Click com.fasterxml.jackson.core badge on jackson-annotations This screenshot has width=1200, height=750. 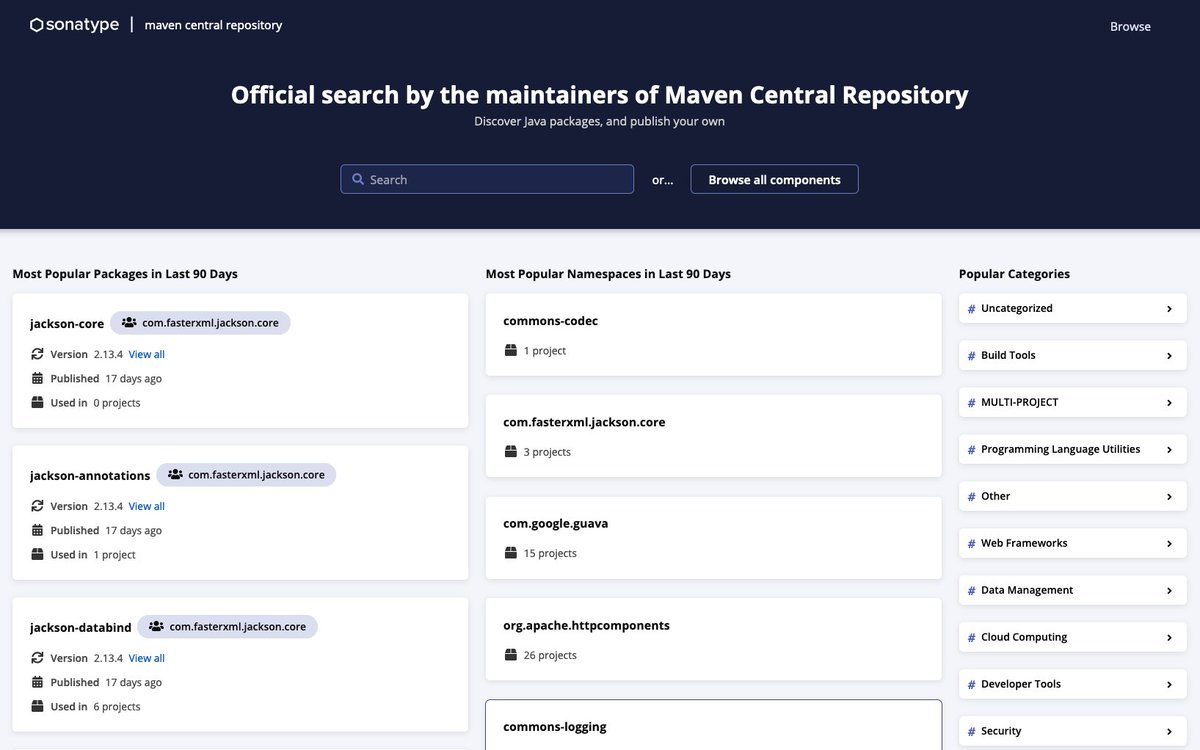pos(246,475)
